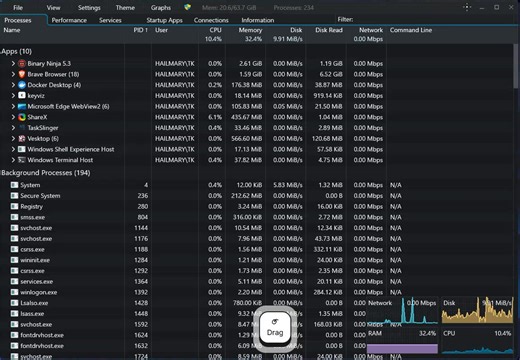This screenshot has height=360, width=520.
Task: Sort by the CPU column header
Action: click(215, 30)
